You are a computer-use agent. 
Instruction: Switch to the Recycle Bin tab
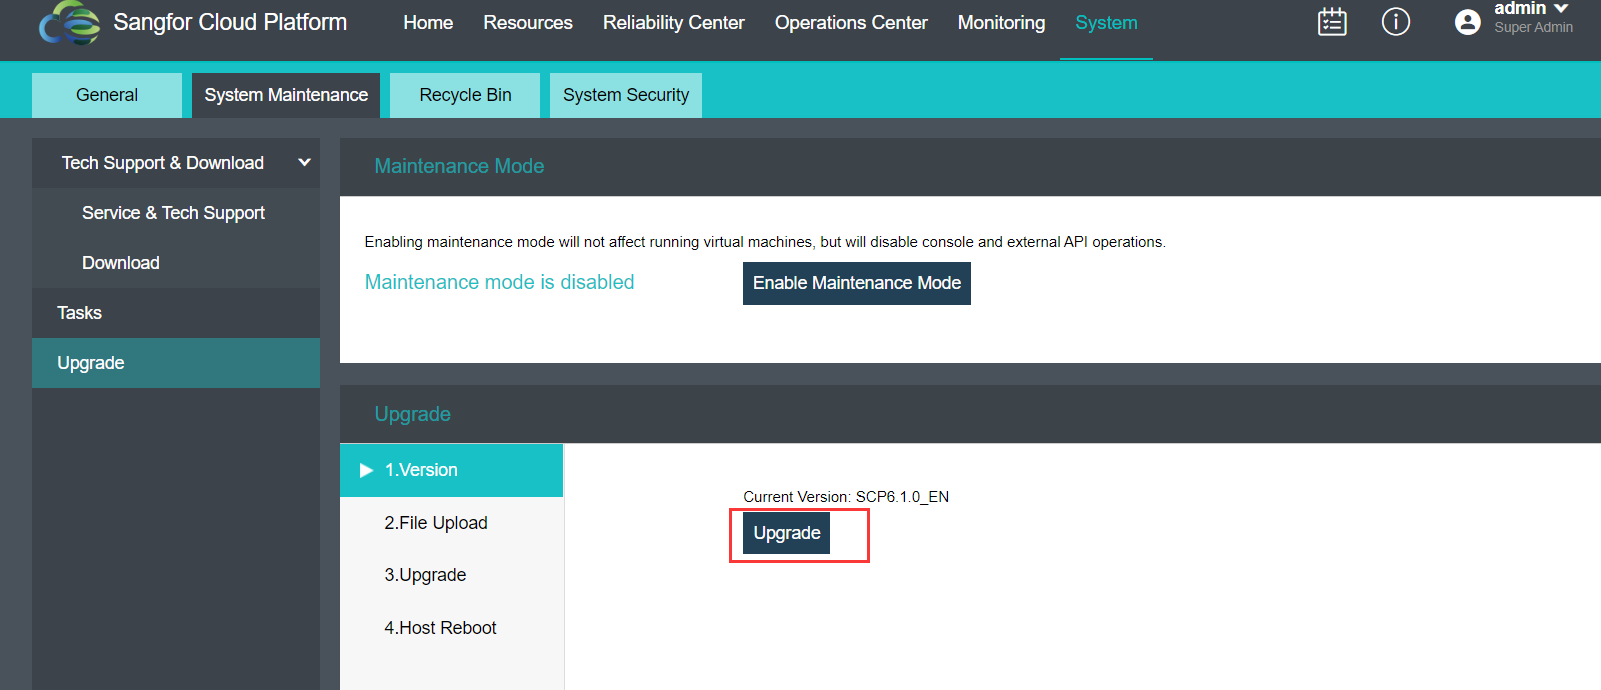click(465, 95)
